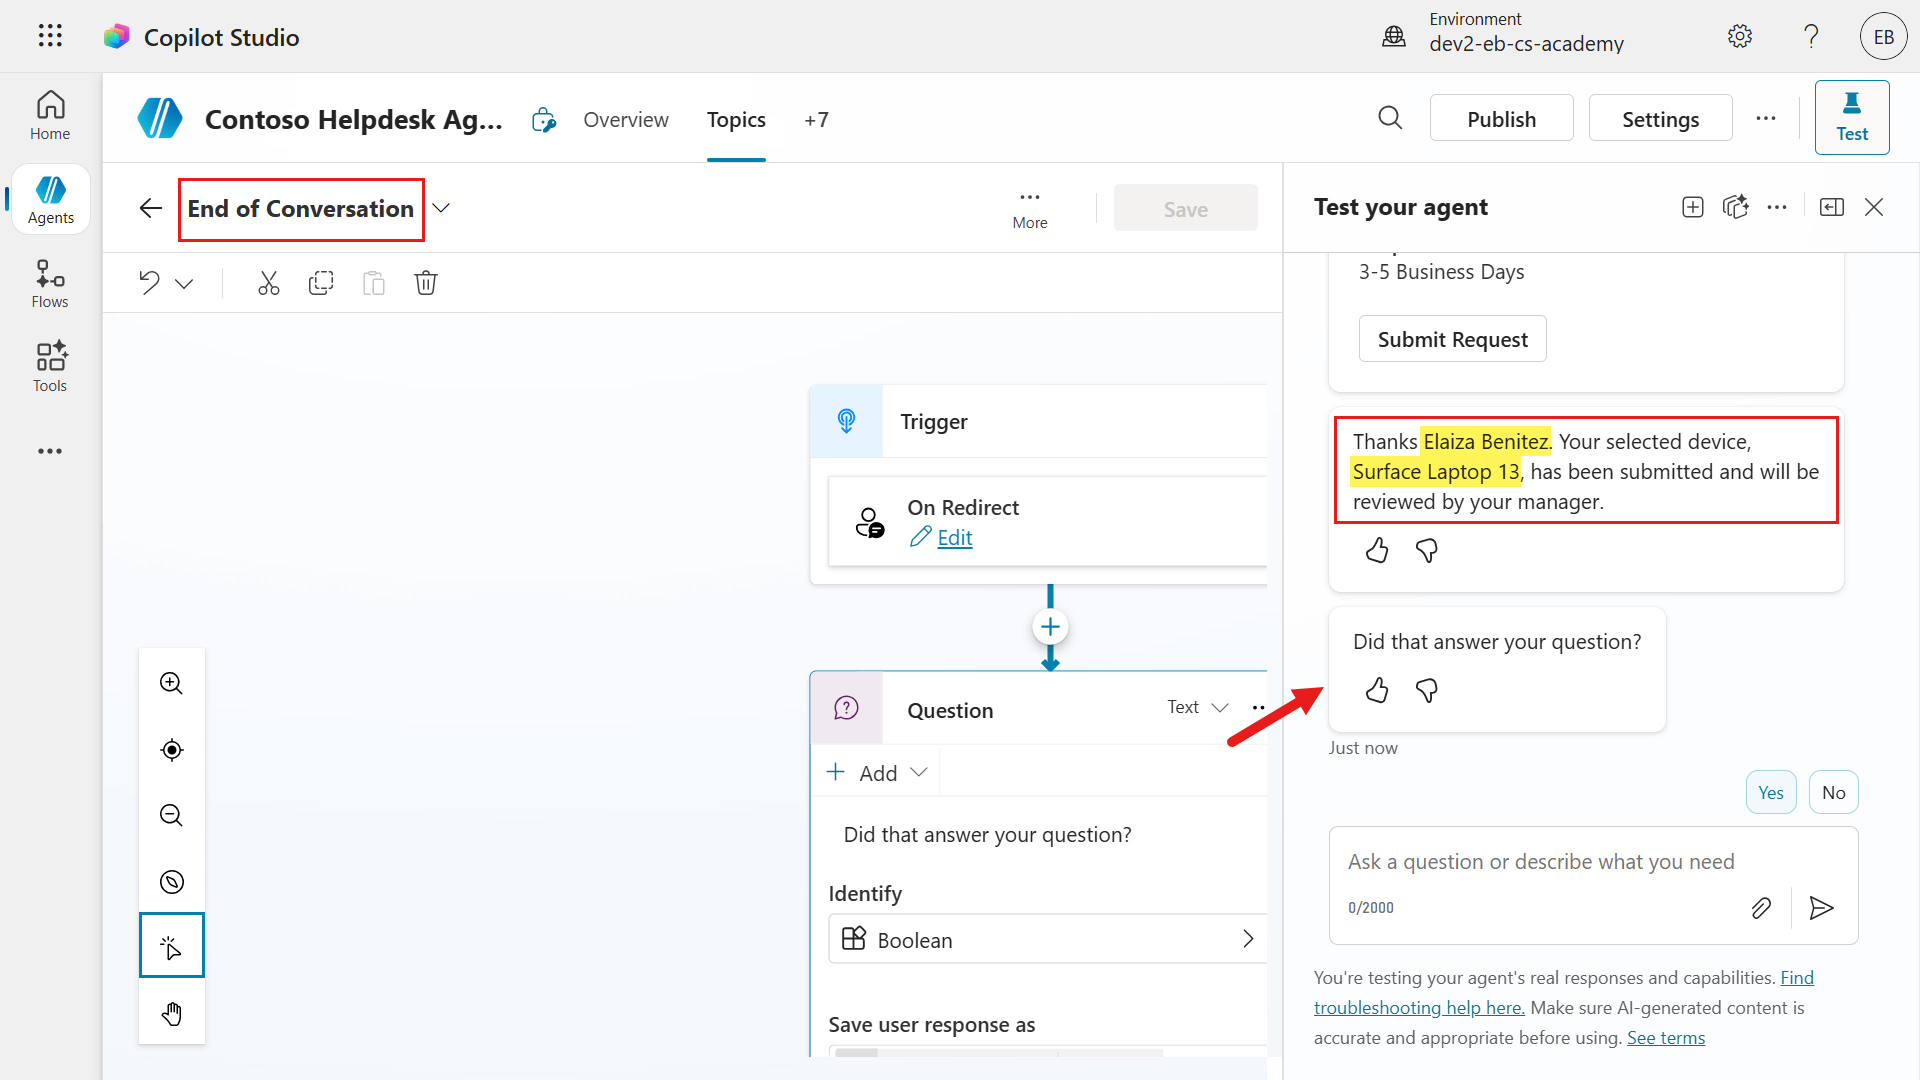The height and width of the screenshot is (1080, 1920).
Task: Click the zoom out canvas icon
Action: (172, 815)
